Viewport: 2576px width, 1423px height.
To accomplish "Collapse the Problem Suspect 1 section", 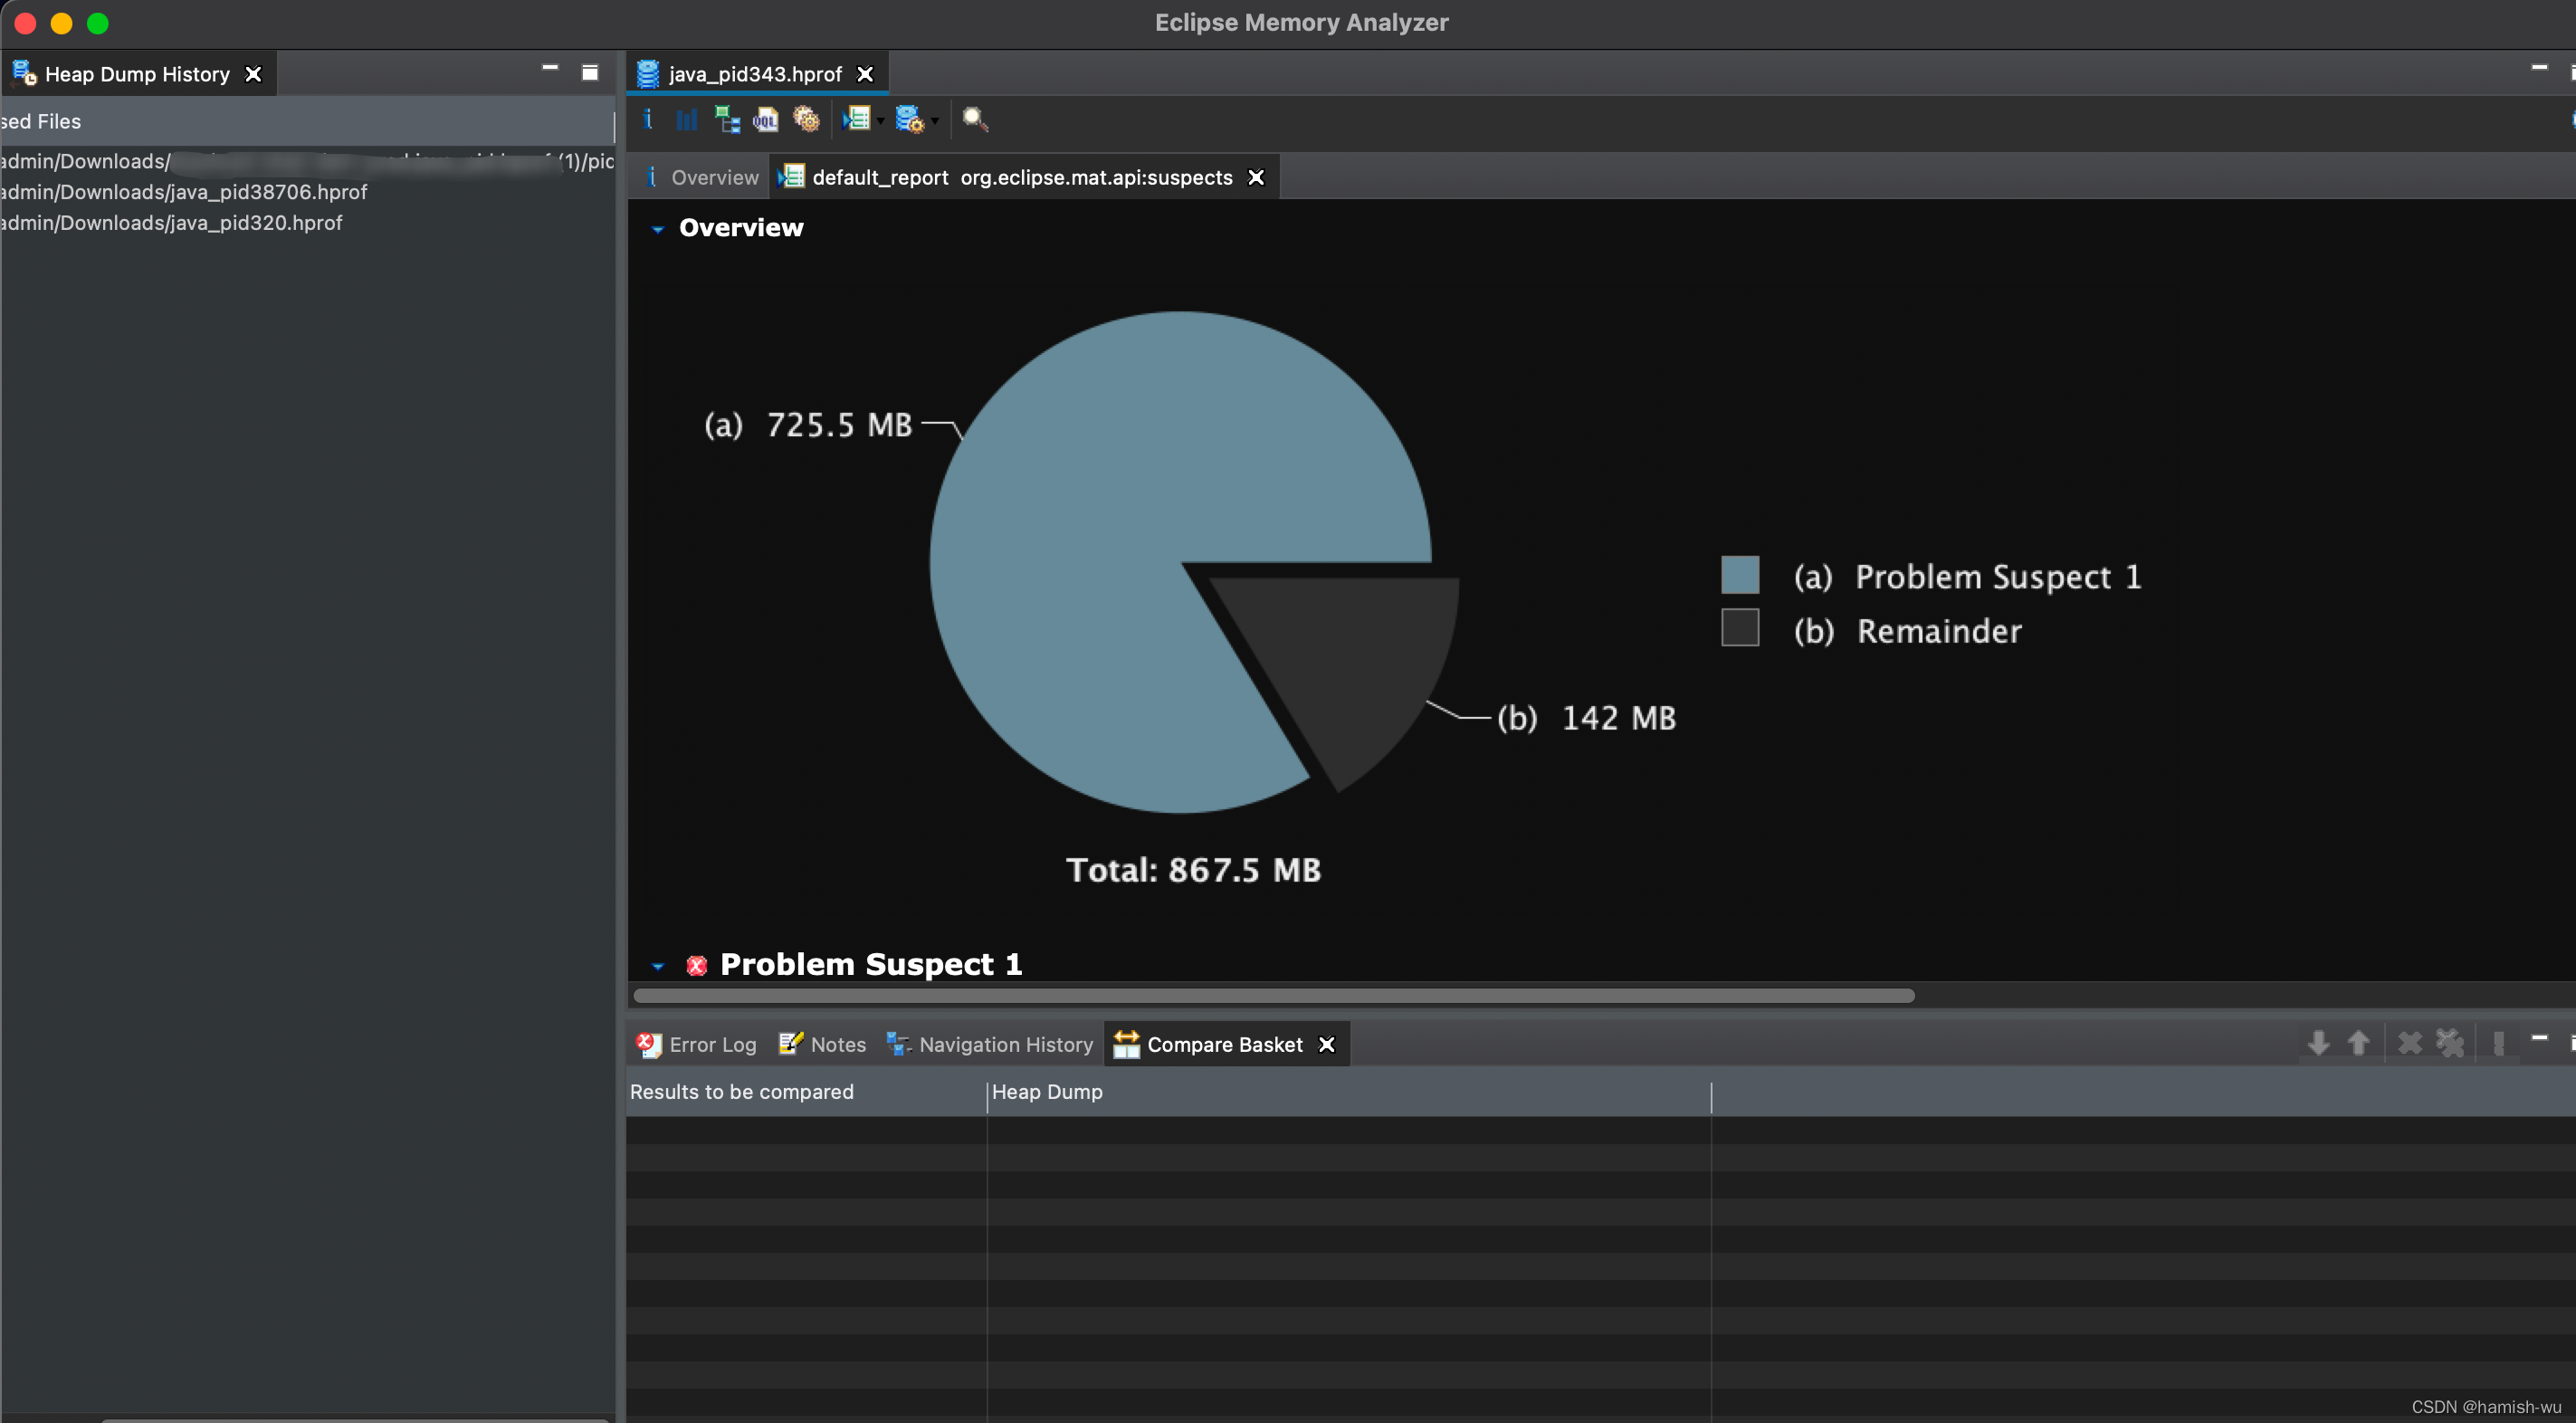I will click(657, 966).
